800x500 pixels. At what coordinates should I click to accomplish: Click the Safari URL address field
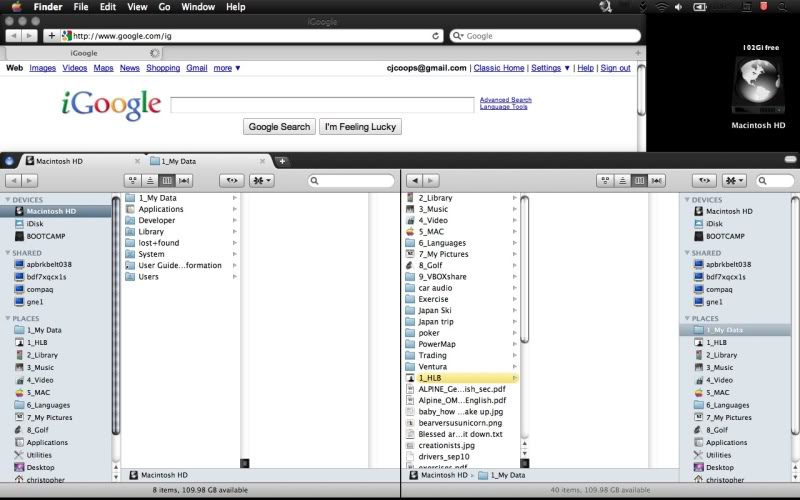tap(252, 36)
